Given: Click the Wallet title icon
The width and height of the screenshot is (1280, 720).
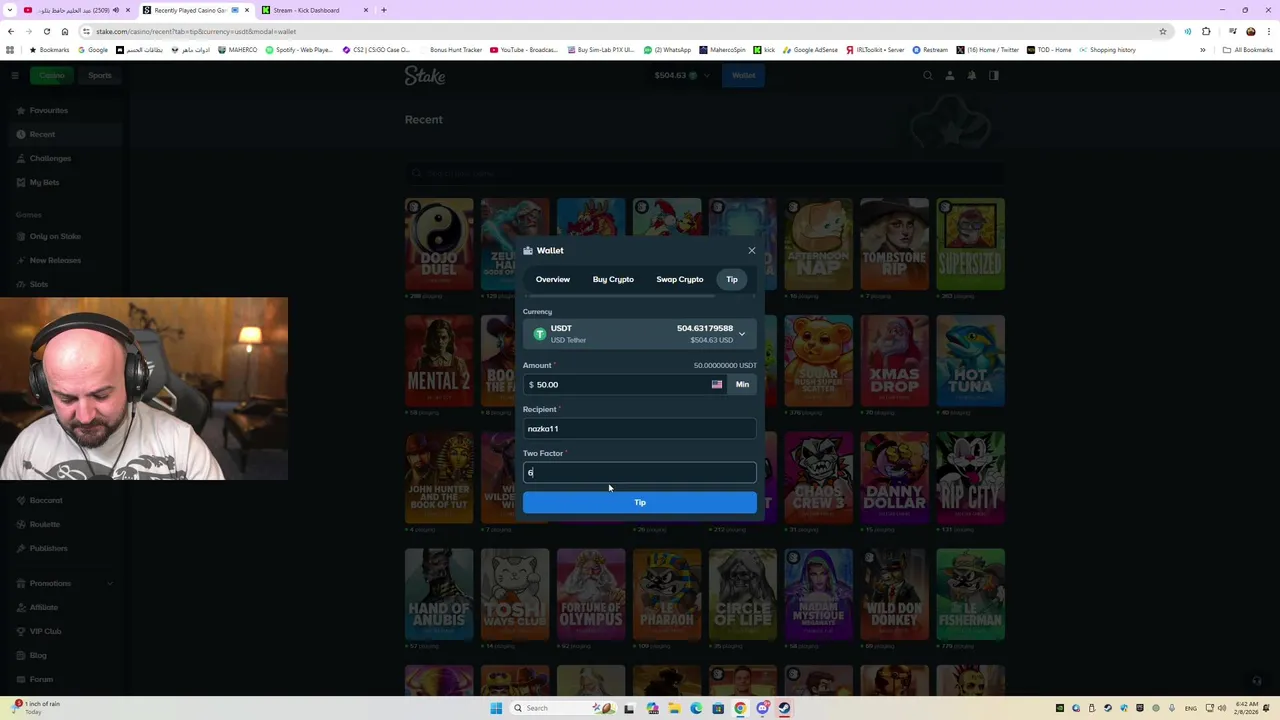Looking at the screenshot, I should coord(528,250).
